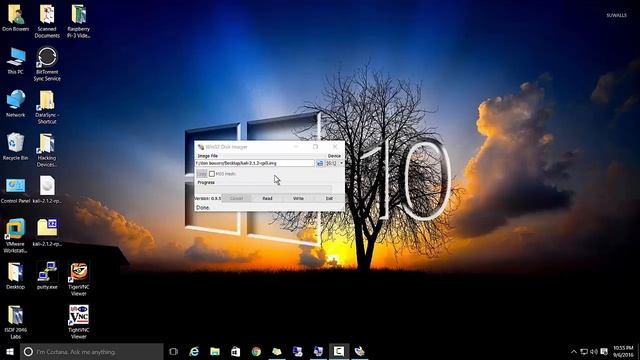Click the Done status text
Viewport: 640px width, 360px height.
pyautogui.click(x=203, y=207)
